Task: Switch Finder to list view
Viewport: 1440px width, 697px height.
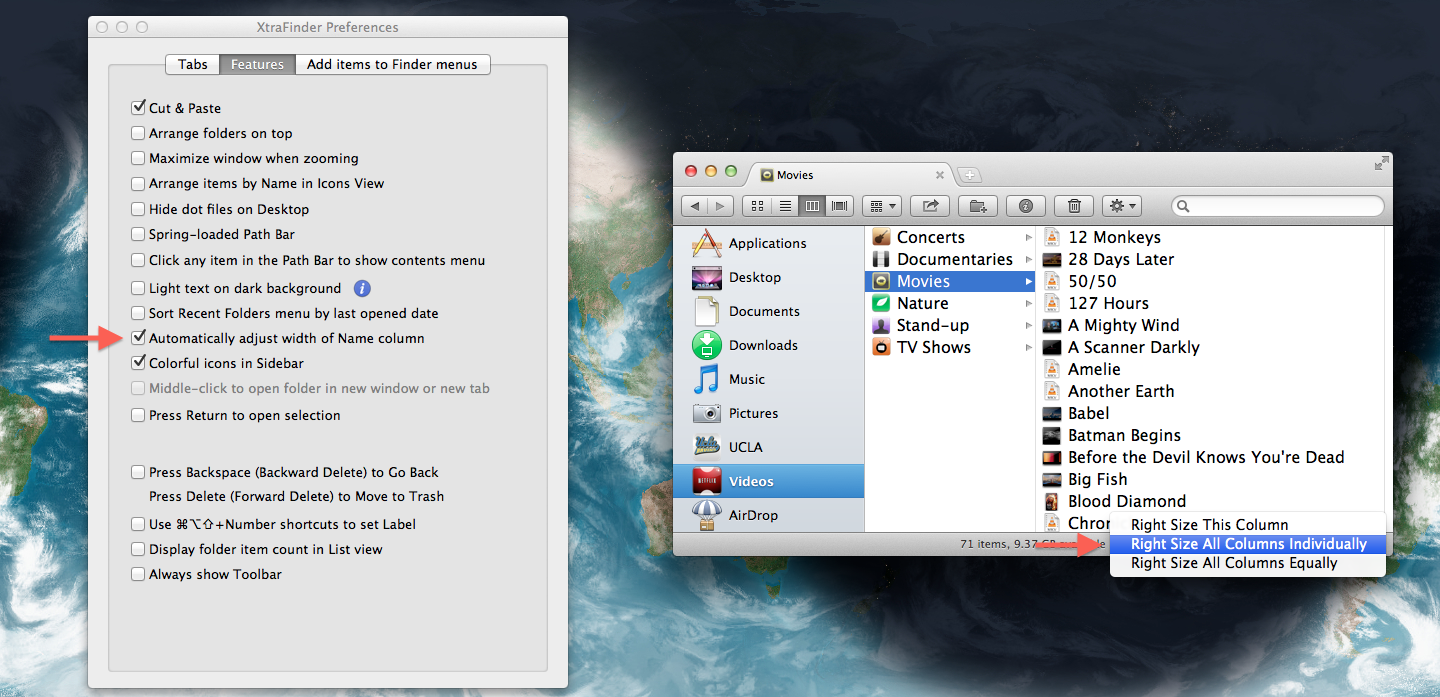Action: click(x=785, y=206)
